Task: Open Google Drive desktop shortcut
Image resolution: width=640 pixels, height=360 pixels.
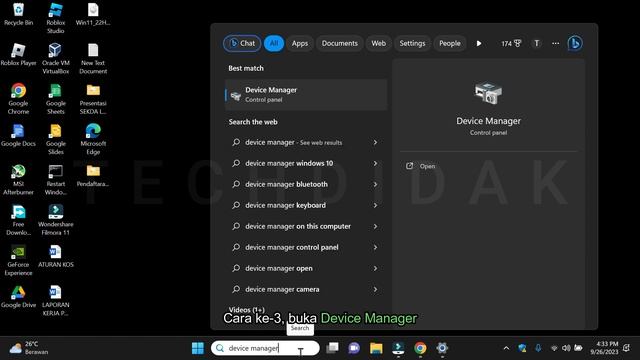Action: [x=18, y=297]
